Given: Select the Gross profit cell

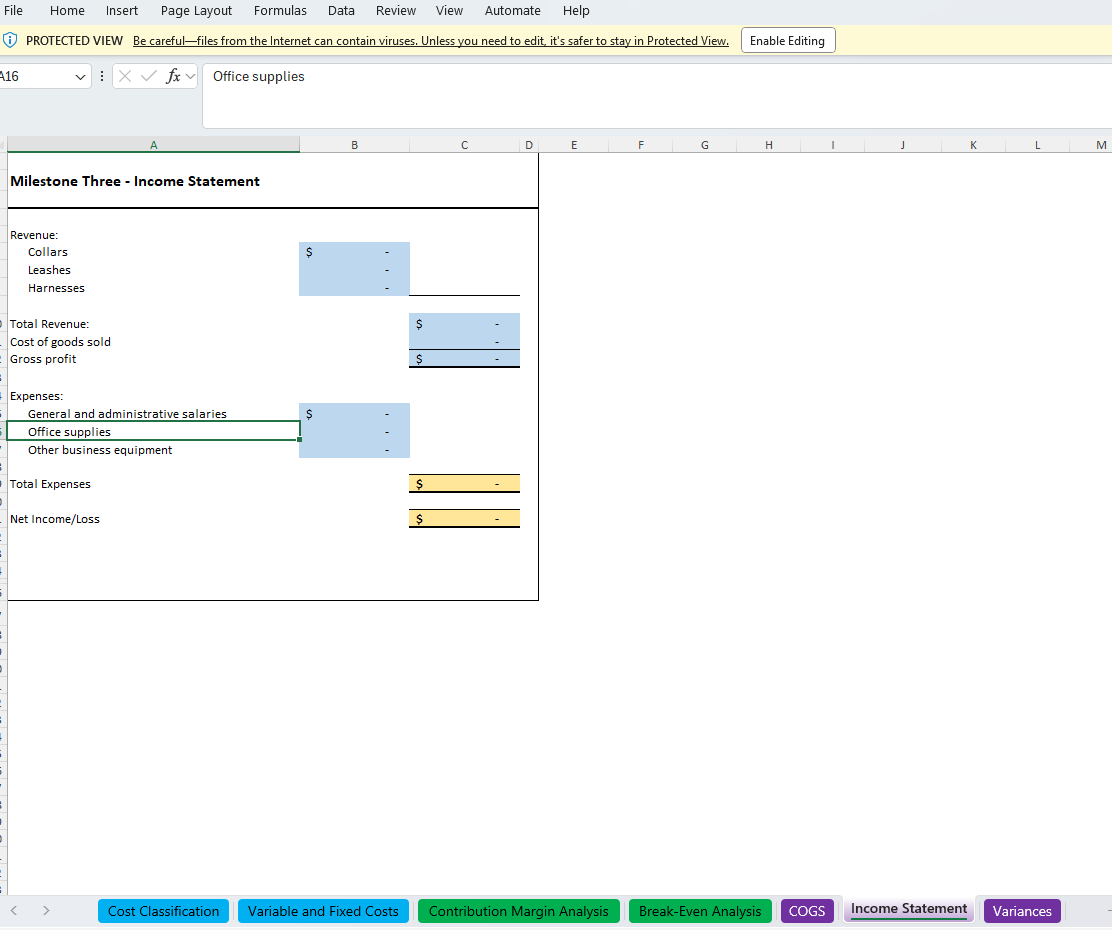Looking at the screenshot, I should (153, 359).
